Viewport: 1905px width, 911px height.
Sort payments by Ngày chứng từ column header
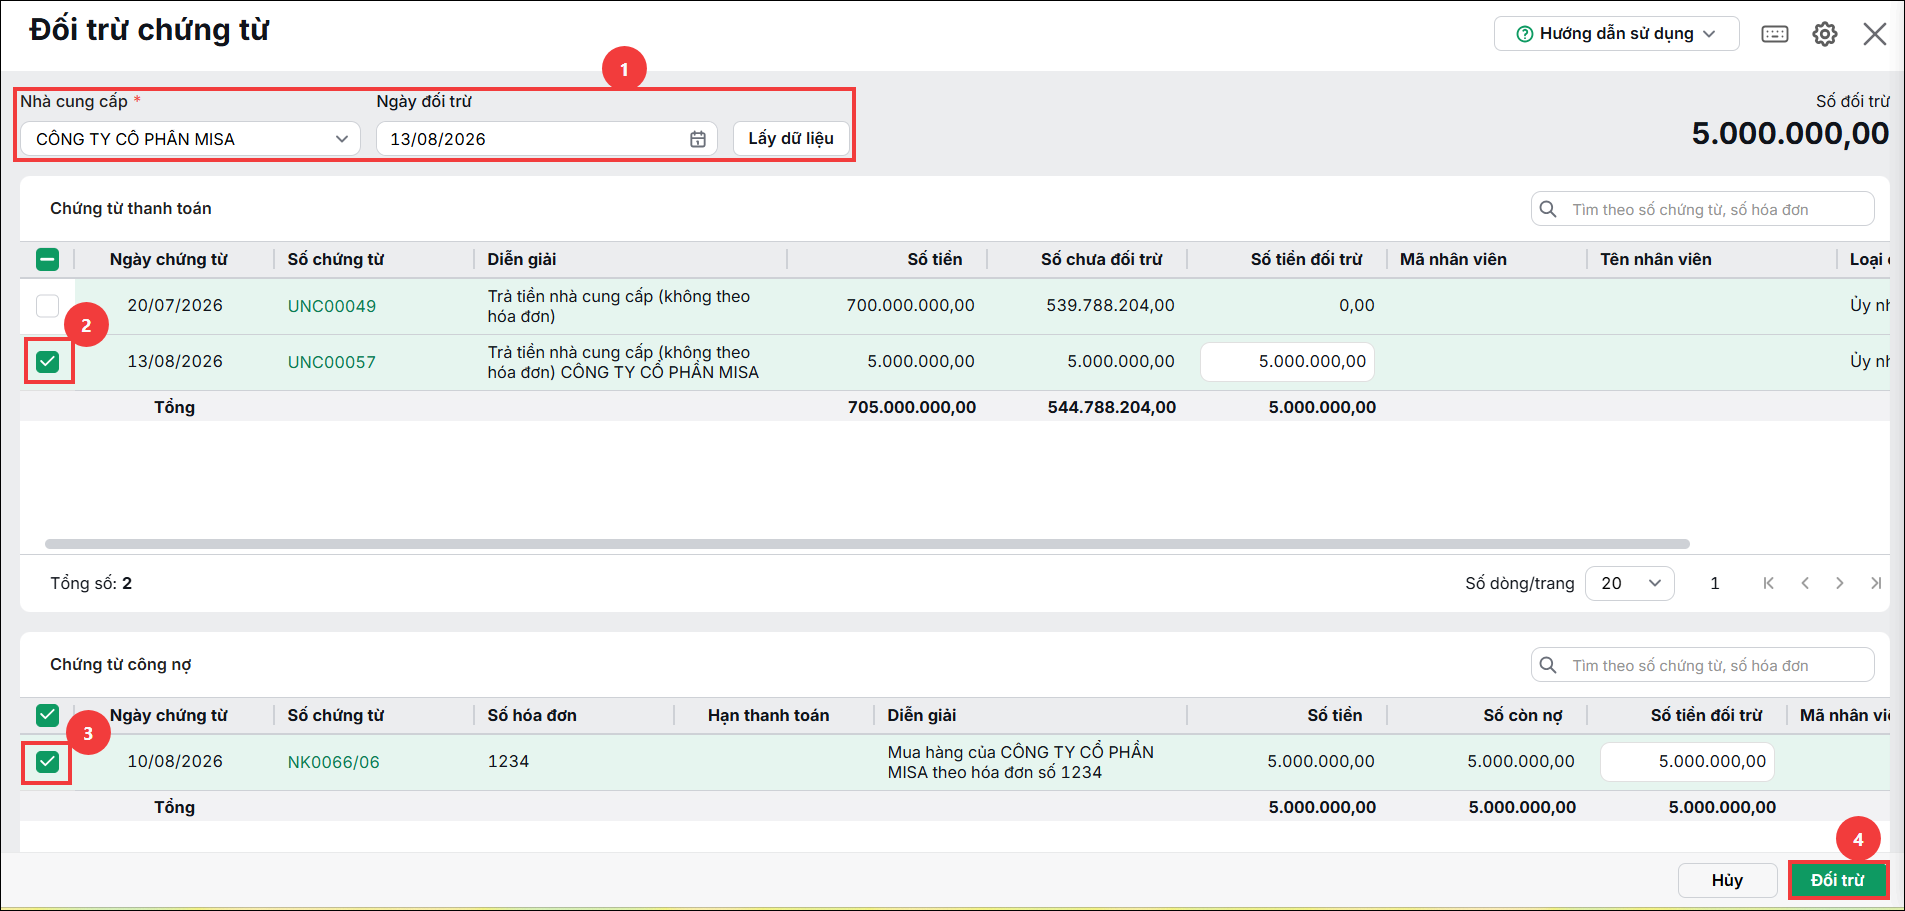pos(169,259)
